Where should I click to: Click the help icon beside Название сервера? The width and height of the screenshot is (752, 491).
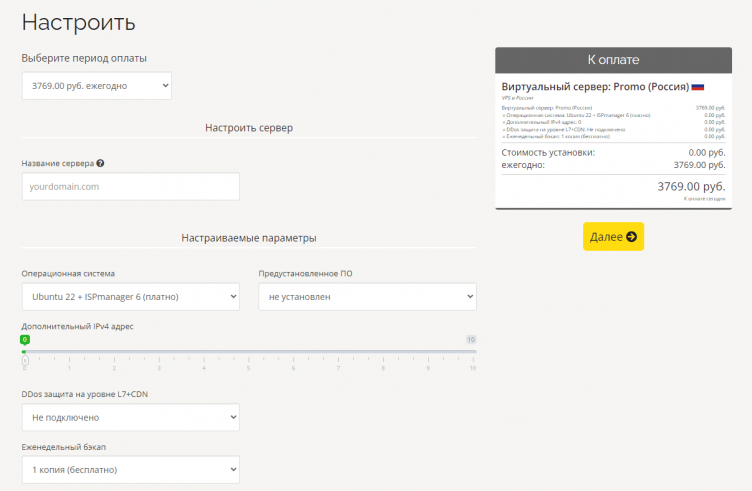click(101, 163)
